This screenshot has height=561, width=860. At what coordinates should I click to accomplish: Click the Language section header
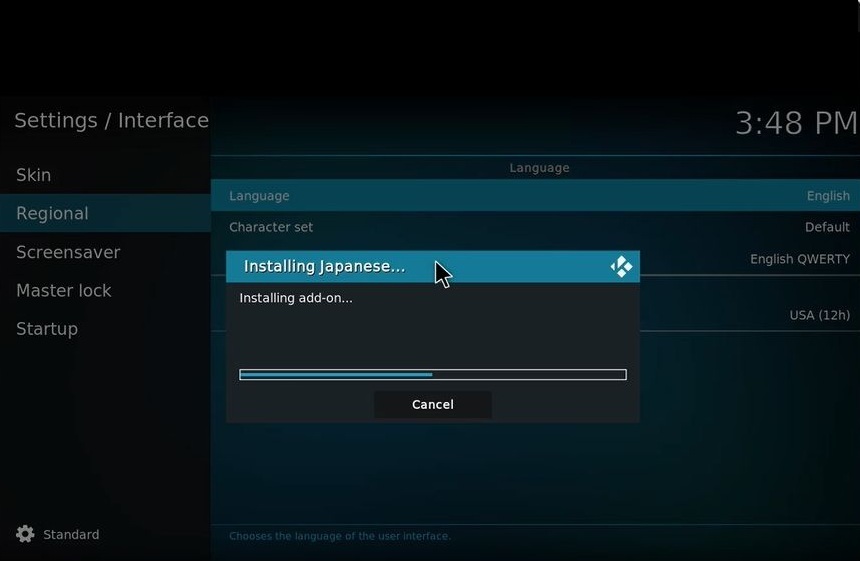pos(539,168)
